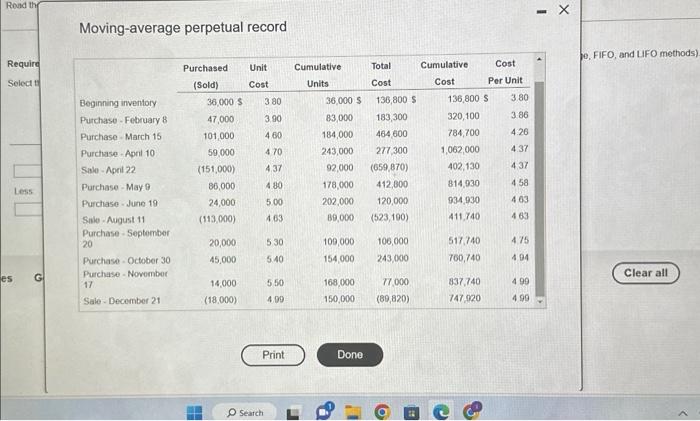This screenshot has height=421, width=700.
Task: Show hidden tray icons chevron
Action: tap(683, 413)
